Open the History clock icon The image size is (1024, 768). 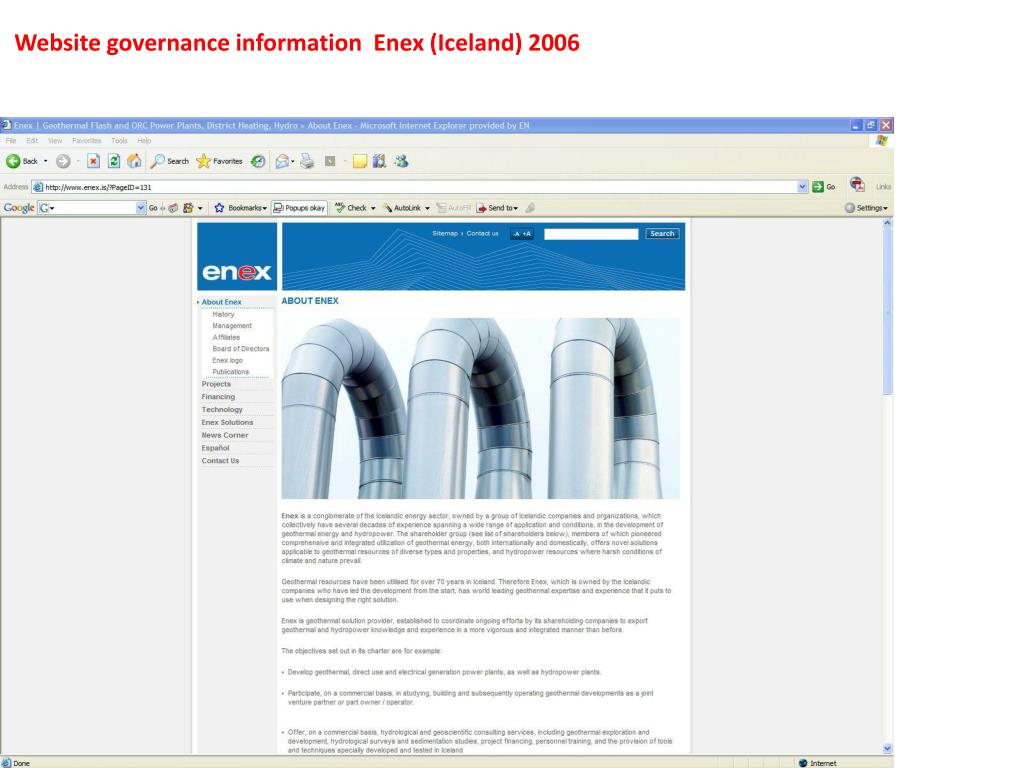pos(258,161)
